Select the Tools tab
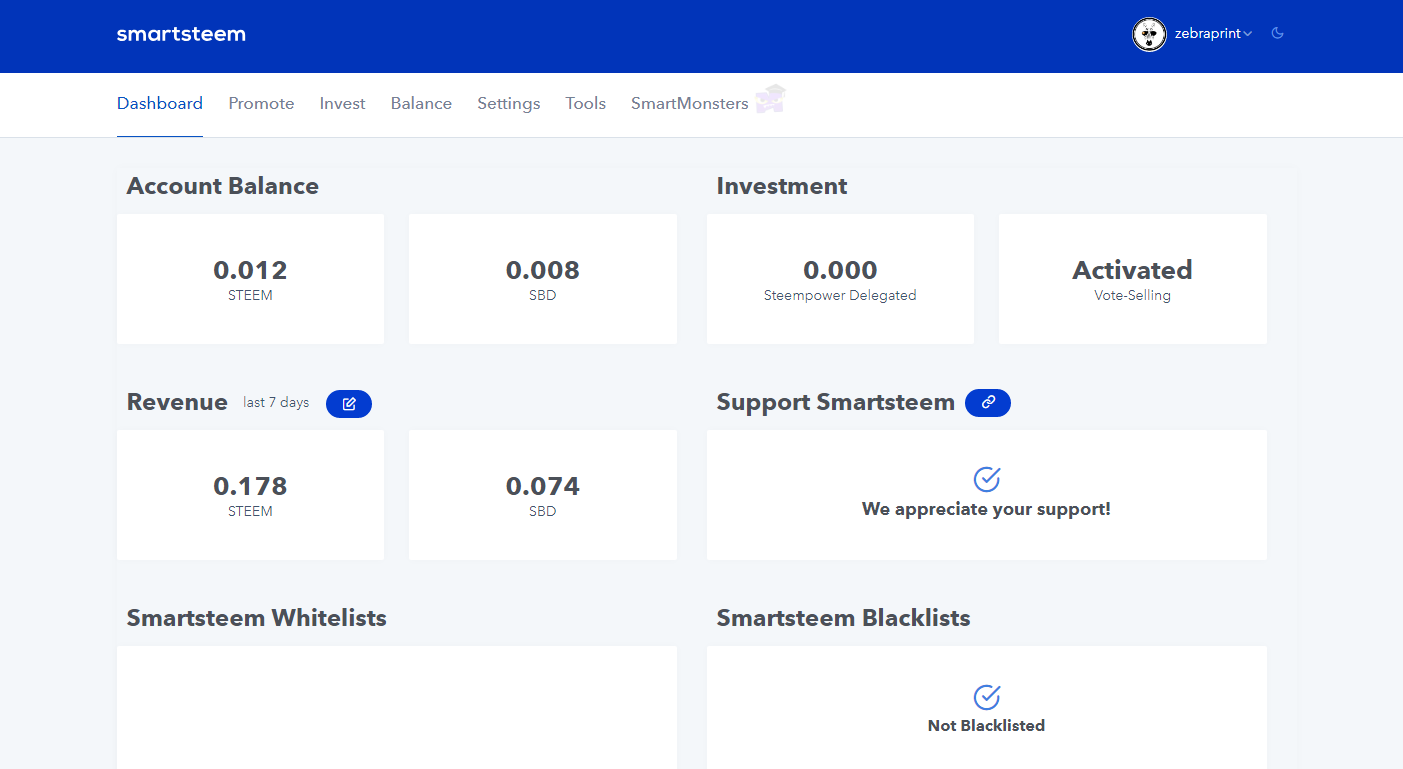Image resolution: width=1403 pixels, height=769 pixels. [x=585, y=104]
